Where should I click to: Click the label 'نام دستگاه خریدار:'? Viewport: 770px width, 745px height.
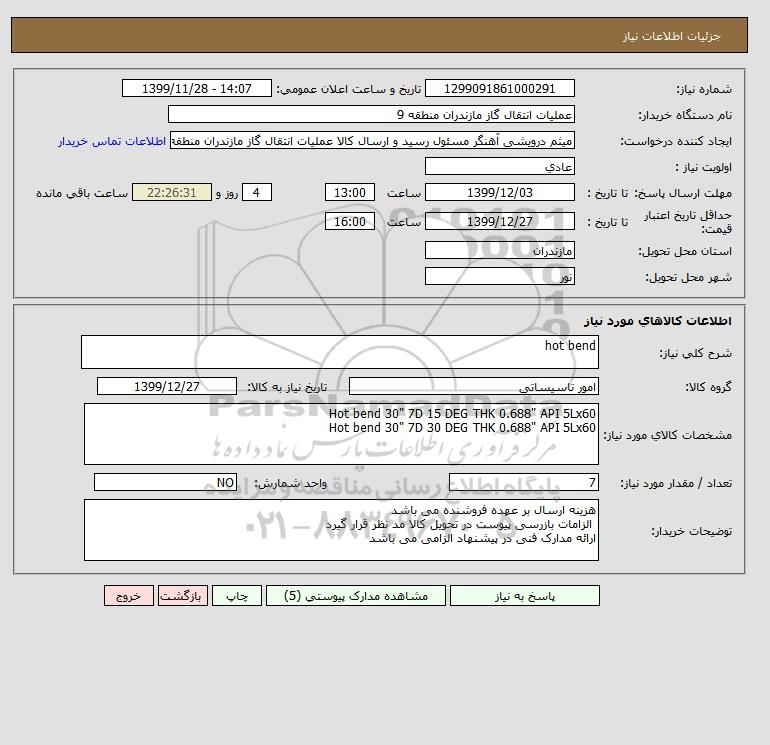(x=685, y=115)
